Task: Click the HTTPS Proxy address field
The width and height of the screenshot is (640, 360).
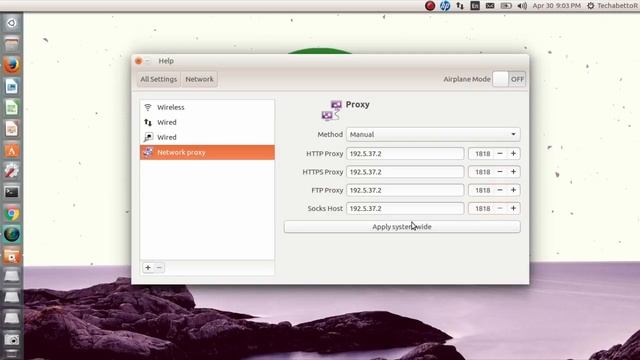Action: (x=405, y=172)
